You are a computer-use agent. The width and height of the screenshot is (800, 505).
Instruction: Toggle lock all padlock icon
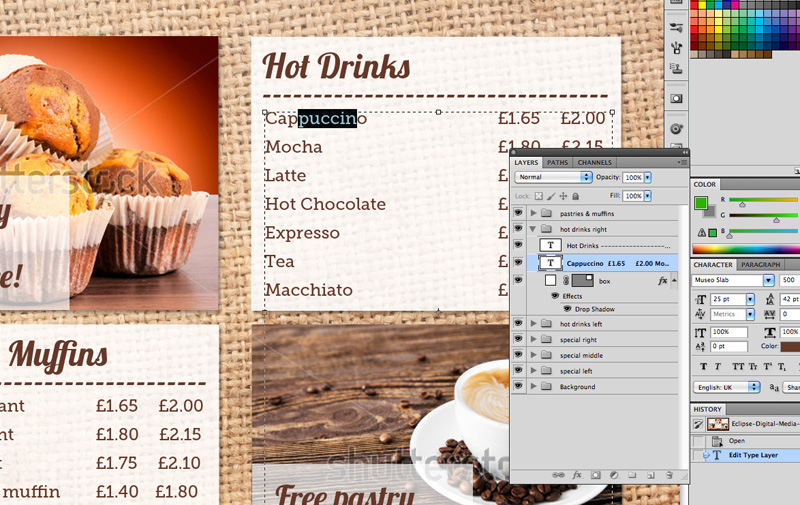click(x=576, y=196)
